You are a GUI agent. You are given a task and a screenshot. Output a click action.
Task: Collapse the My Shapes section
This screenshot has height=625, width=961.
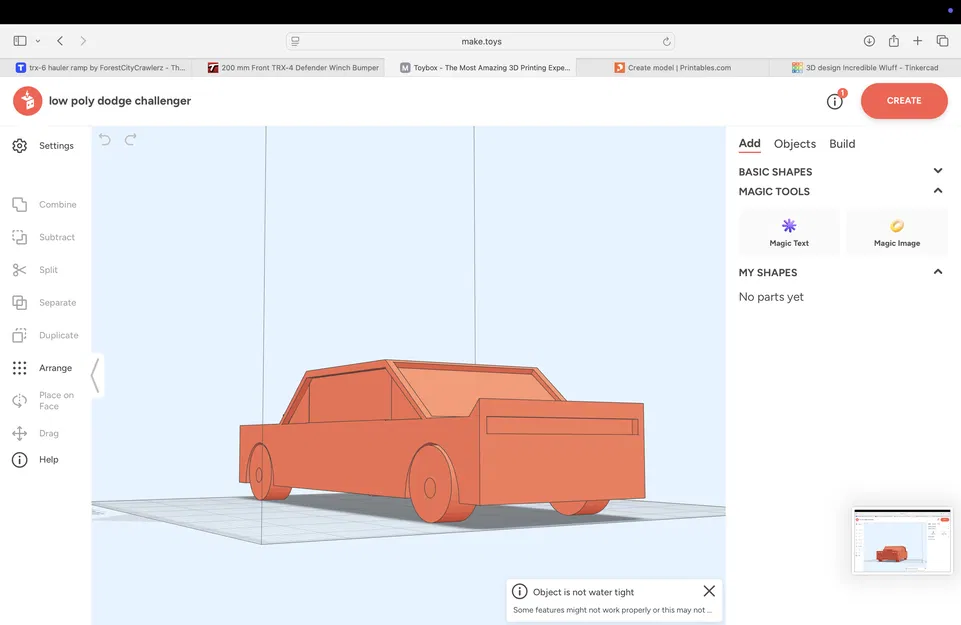tap(938, 271)
